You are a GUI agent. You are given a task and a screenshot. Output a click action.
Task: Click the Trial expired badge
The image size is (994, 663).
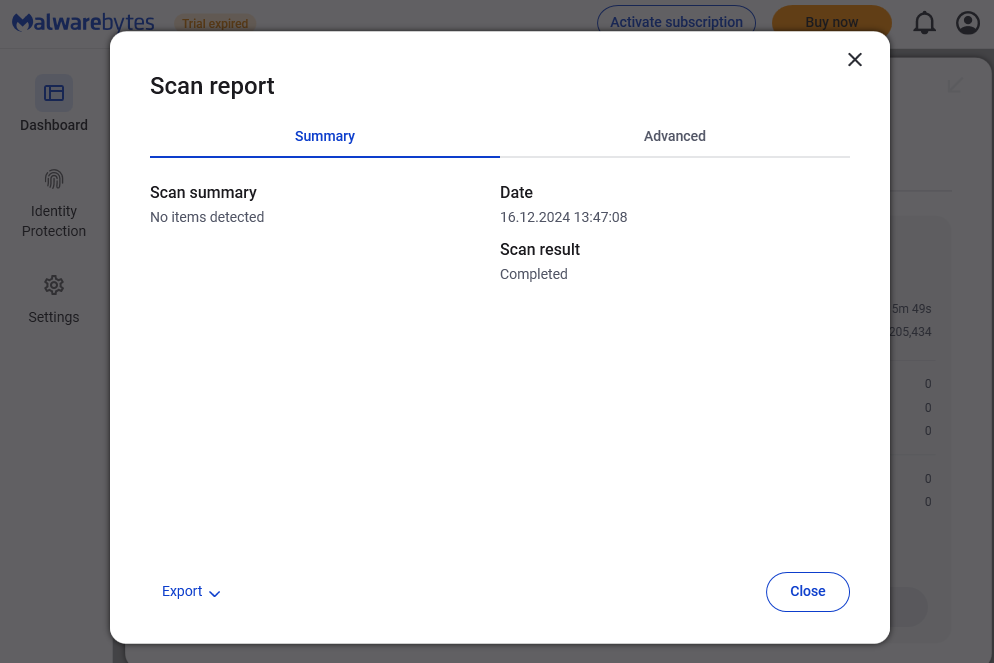click(x=215, y=23)
